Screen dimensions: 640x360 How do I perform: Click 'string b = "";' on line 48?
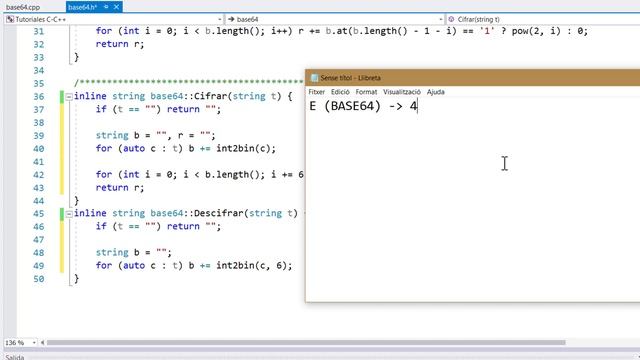pos(134,253)
